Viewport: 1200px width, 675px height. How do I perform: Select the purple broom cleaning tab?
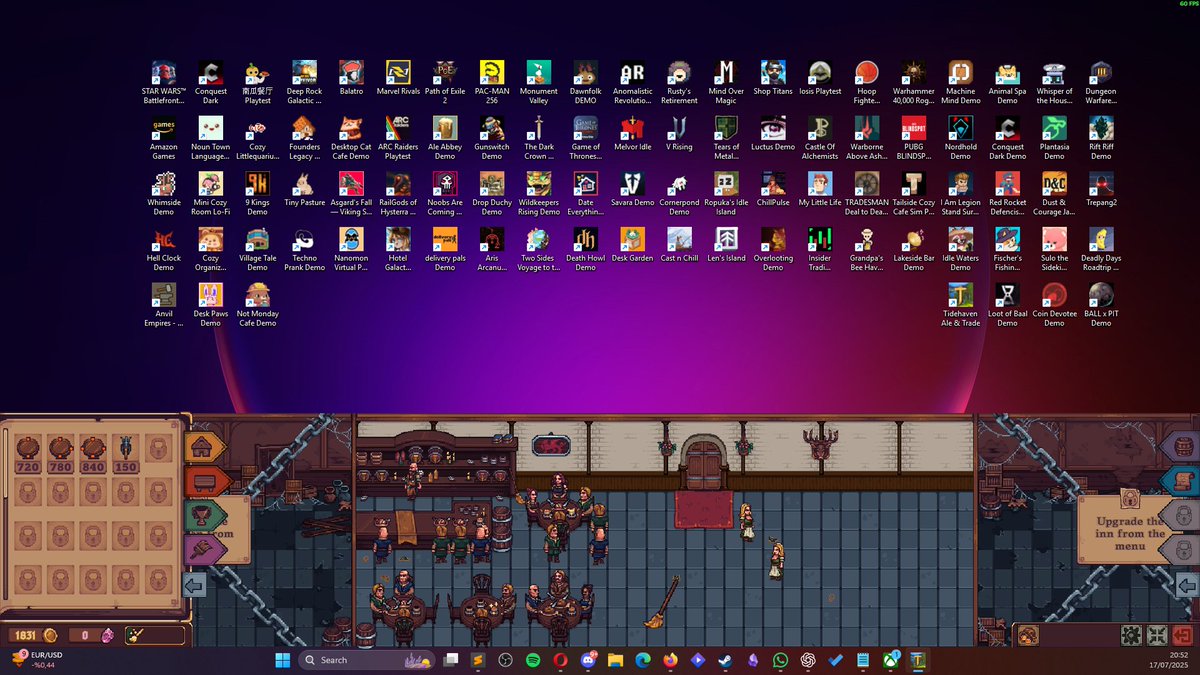pos(203,551)
